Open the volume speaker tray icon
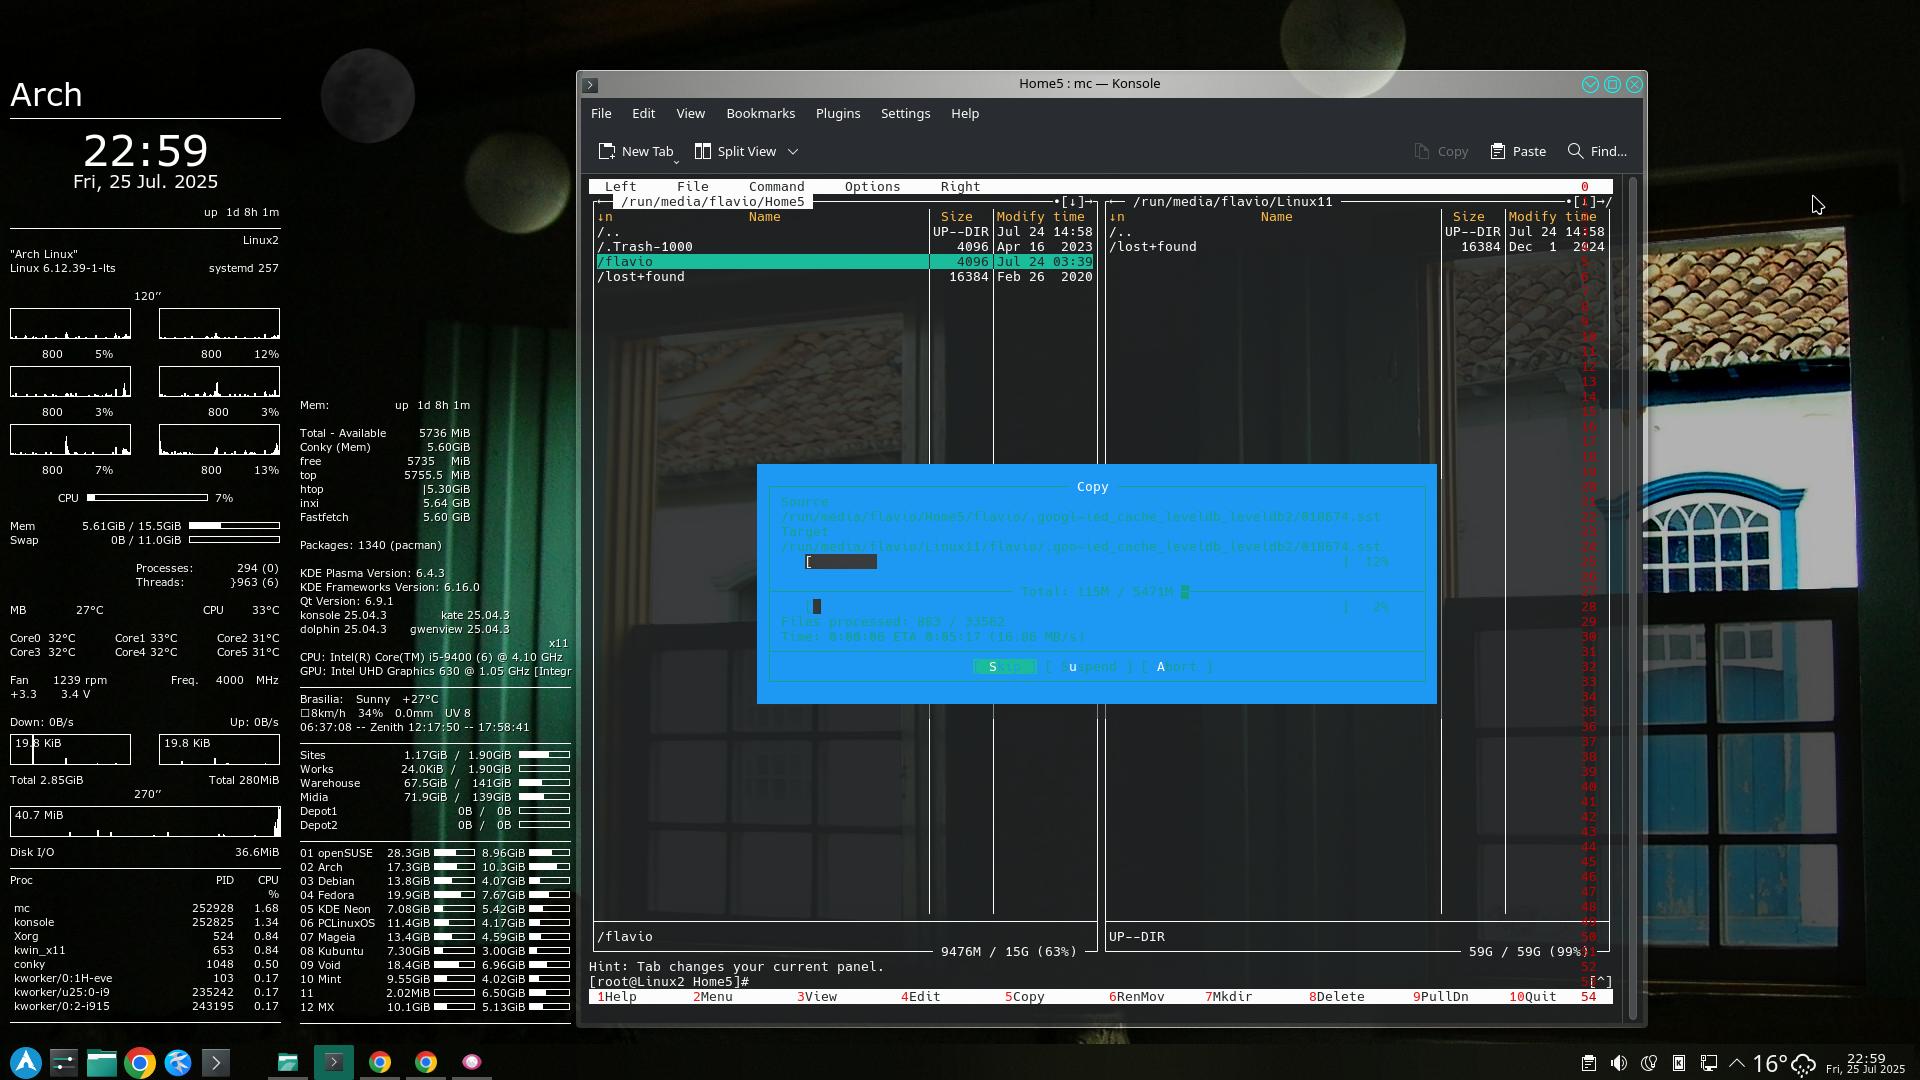The height and width of the screenshot is (1080, 1920). (x=1618, y=1063)
